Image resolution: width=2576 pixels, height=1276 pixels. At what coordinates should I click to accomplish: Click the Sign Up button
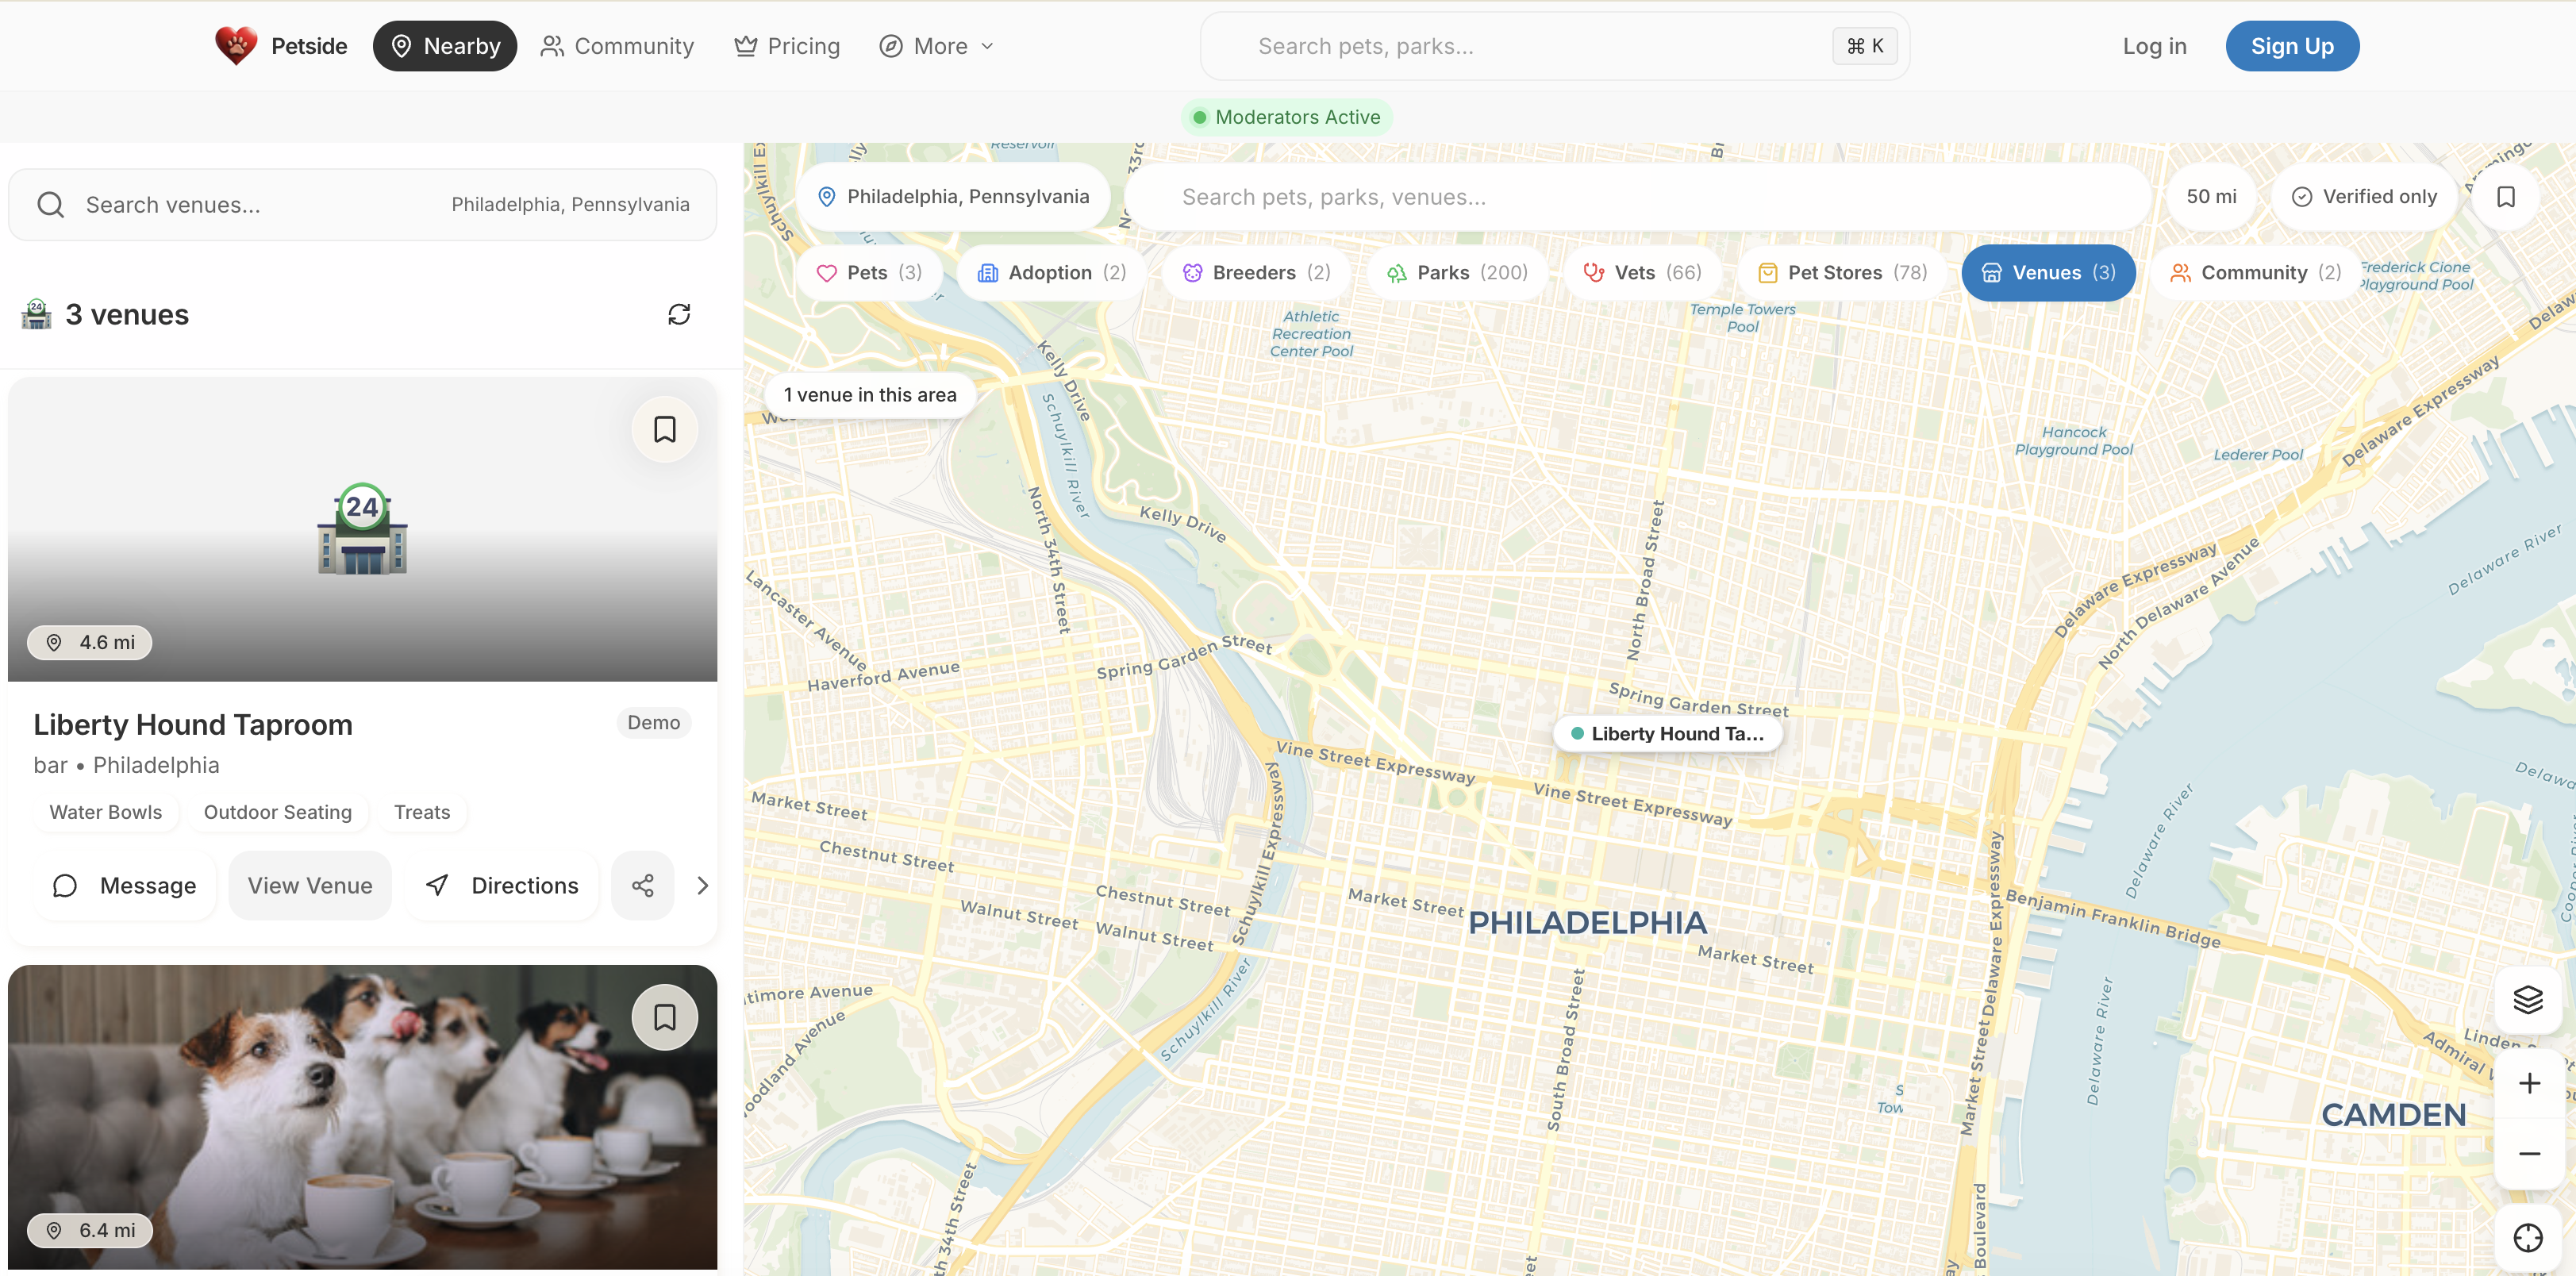[x=2292, y=46]
